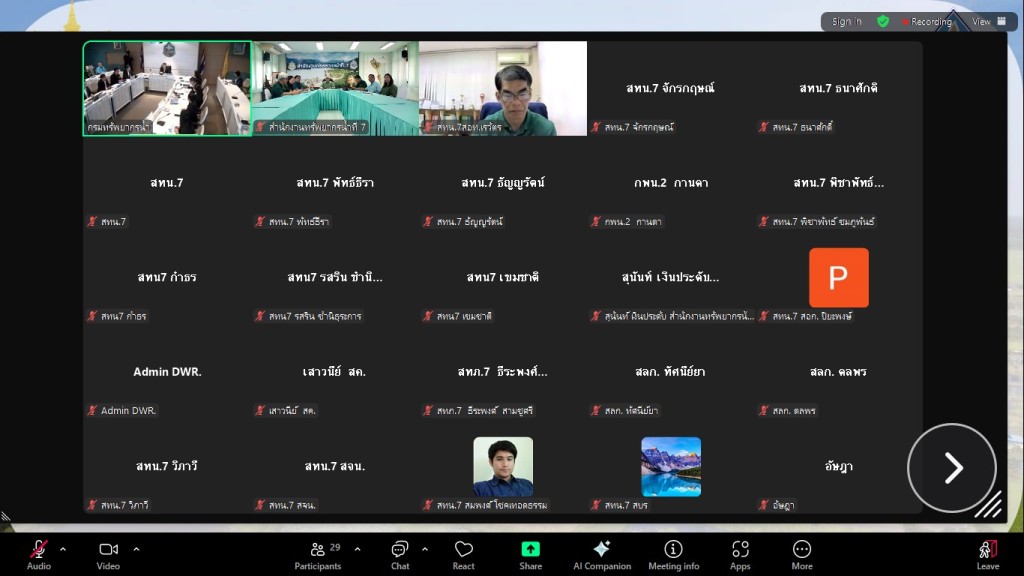The width and height of the screenshot is (1024, 576).
Task: Leave the meeting
Action: click(x=988, y=555)
